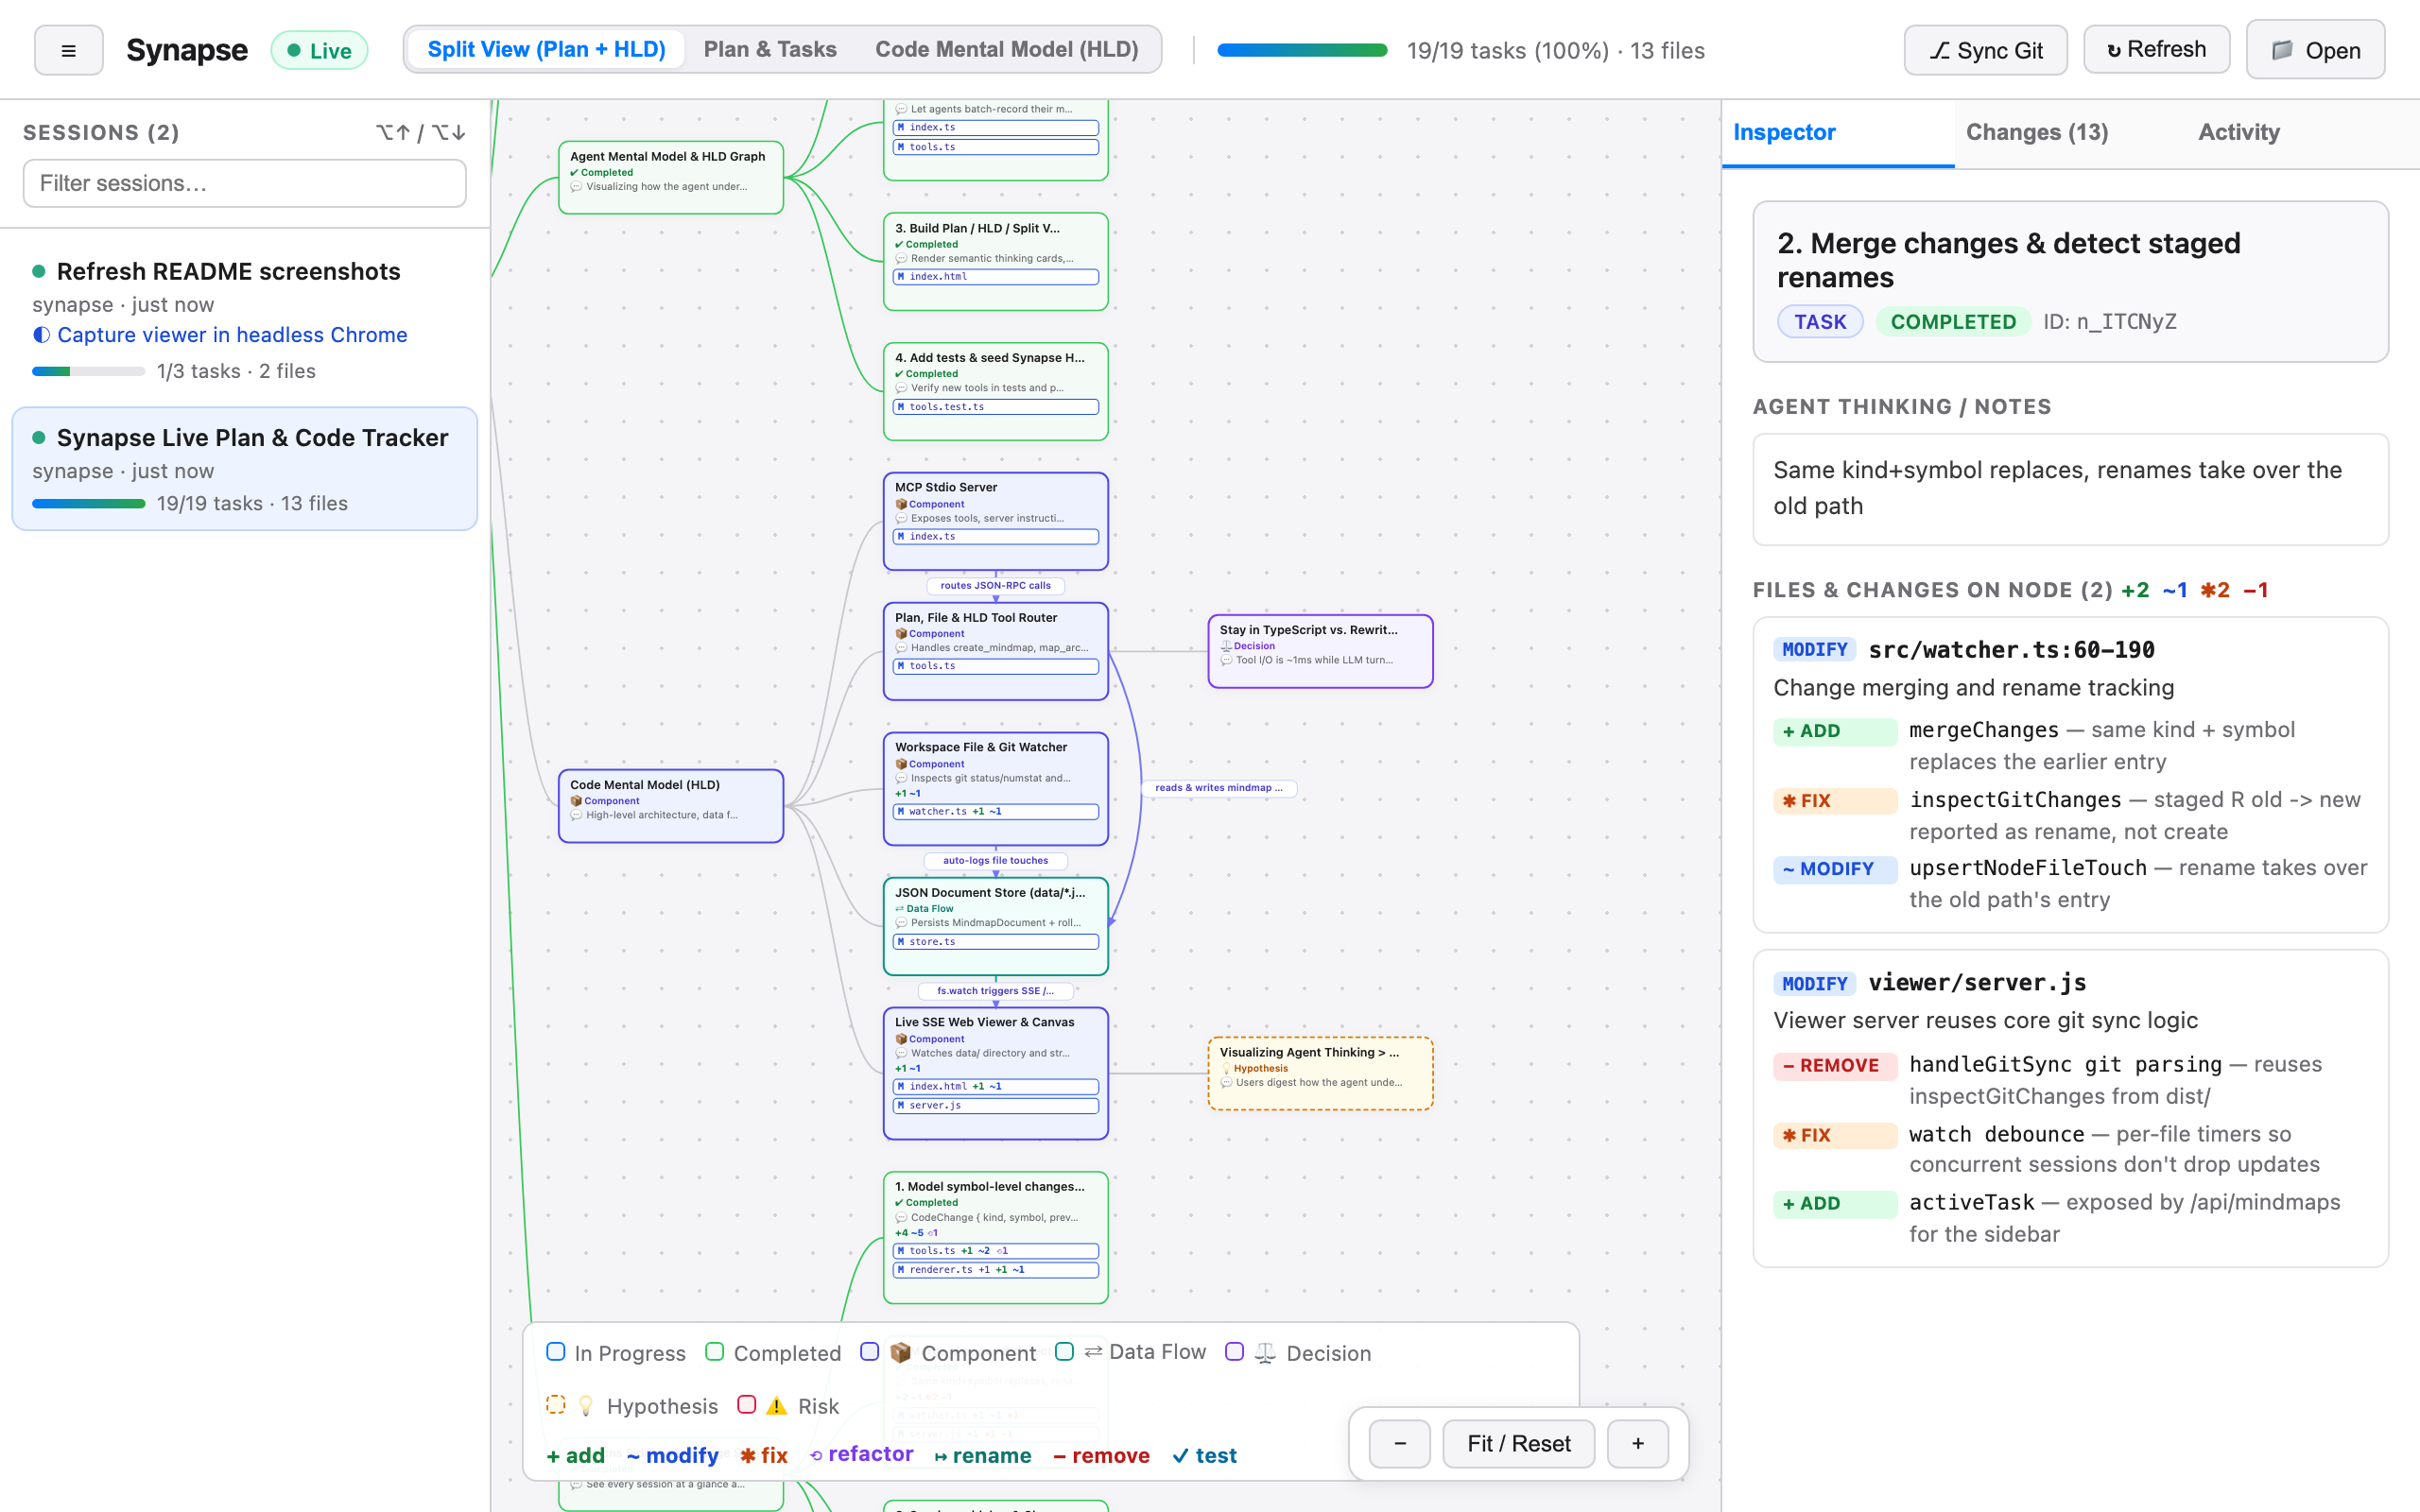Switch to Split View (Plan + HLD) tab
2420x1512 pixels.
click(546, 49)
